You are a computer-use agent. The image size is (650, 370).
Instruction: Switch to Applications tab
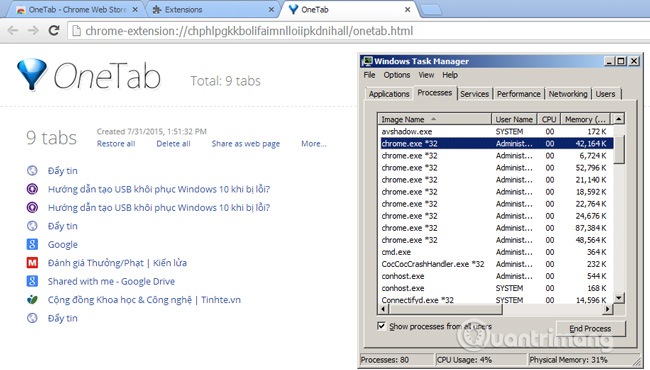pyautogui.click(x=389, y=94)
